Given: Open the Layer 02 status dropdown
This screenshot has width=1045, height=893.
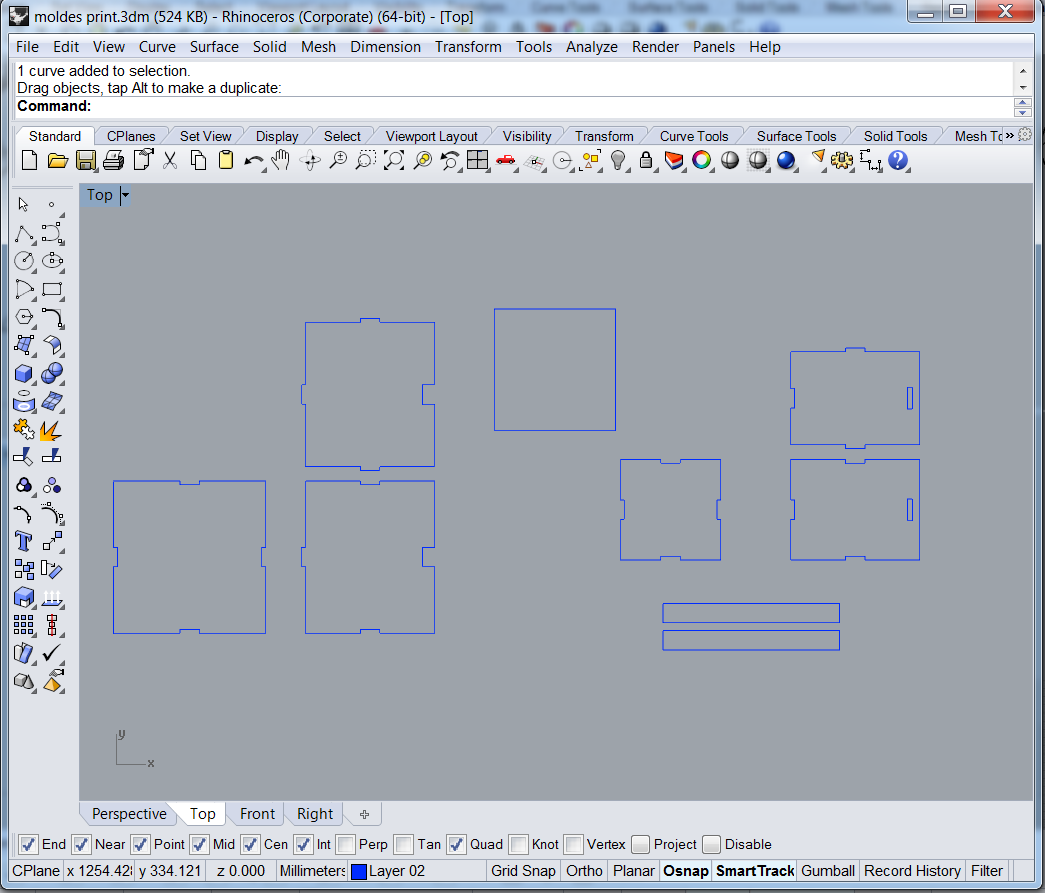Looking at the screenshot, I should (x=417, y=871).
